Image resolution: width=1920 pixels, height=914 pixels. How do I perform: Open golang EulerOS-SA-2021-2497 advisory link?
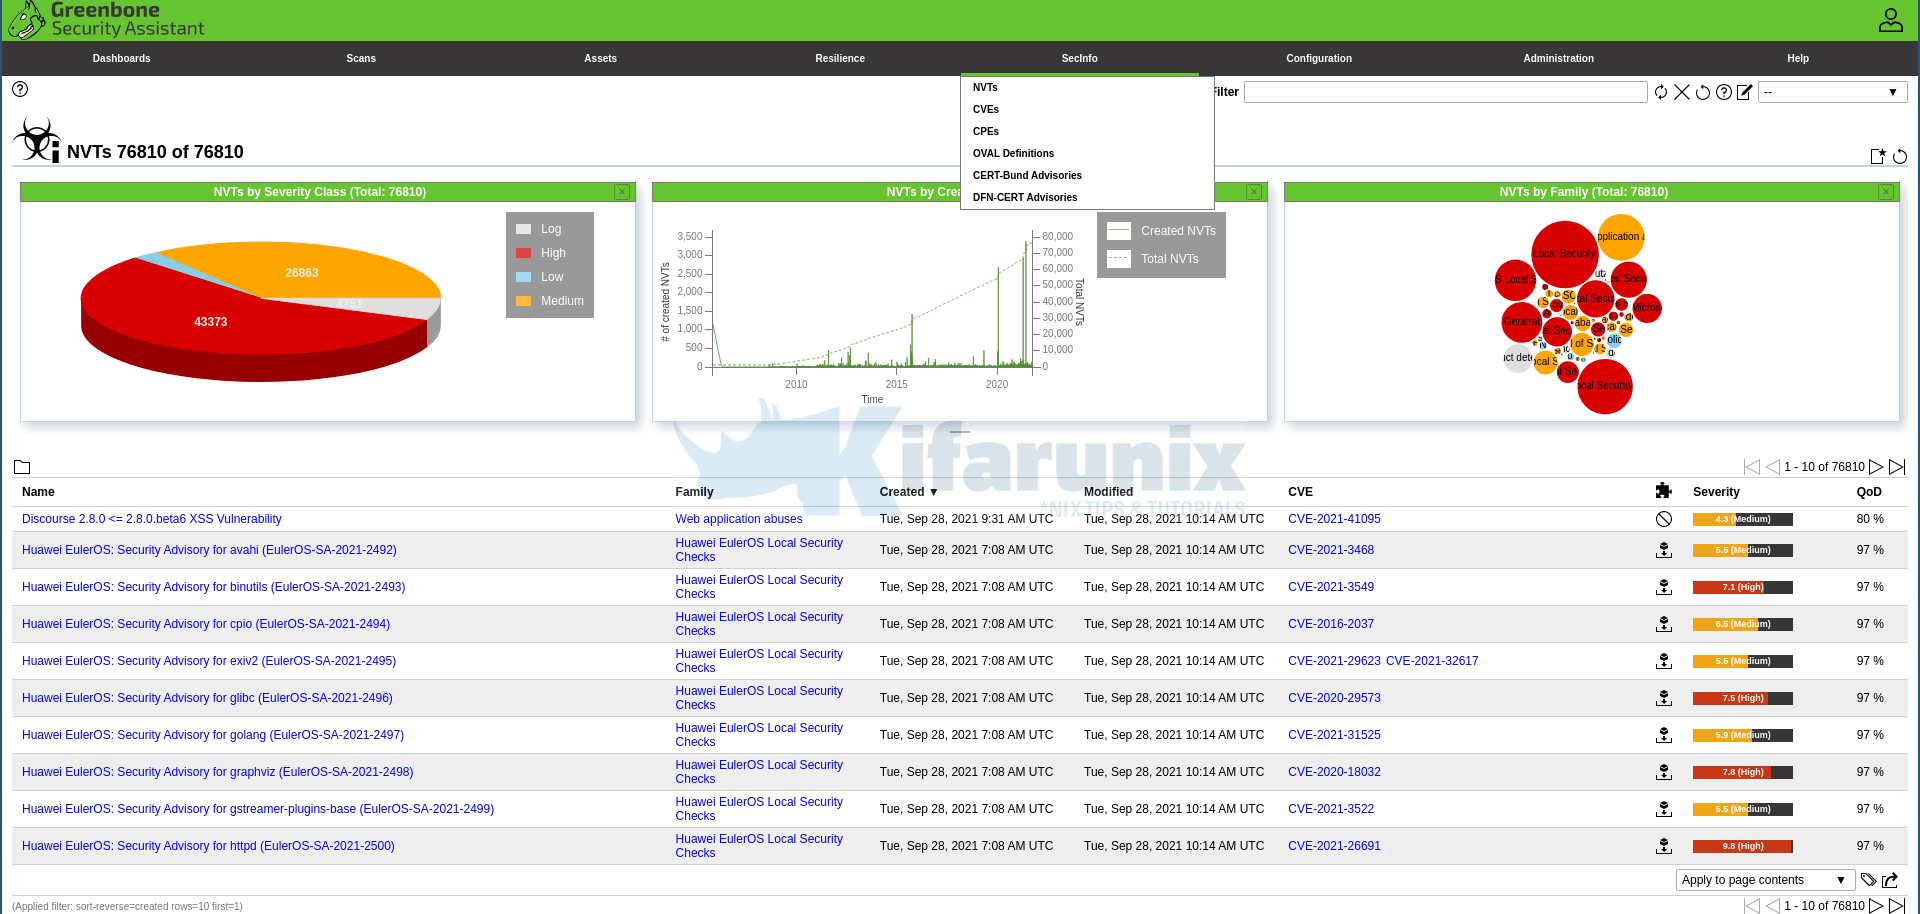[213, 735]
